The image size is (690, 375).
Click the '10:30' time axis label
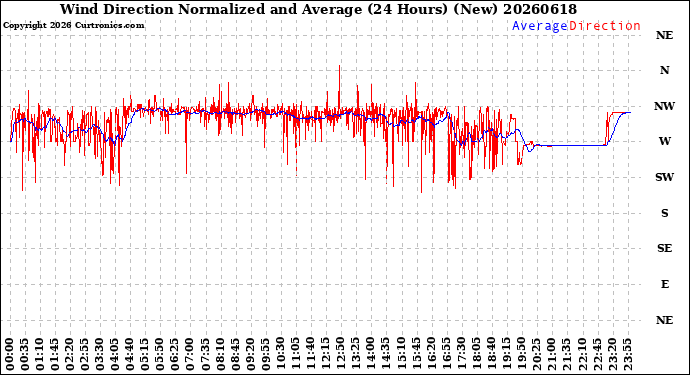[x=280, y=355]
